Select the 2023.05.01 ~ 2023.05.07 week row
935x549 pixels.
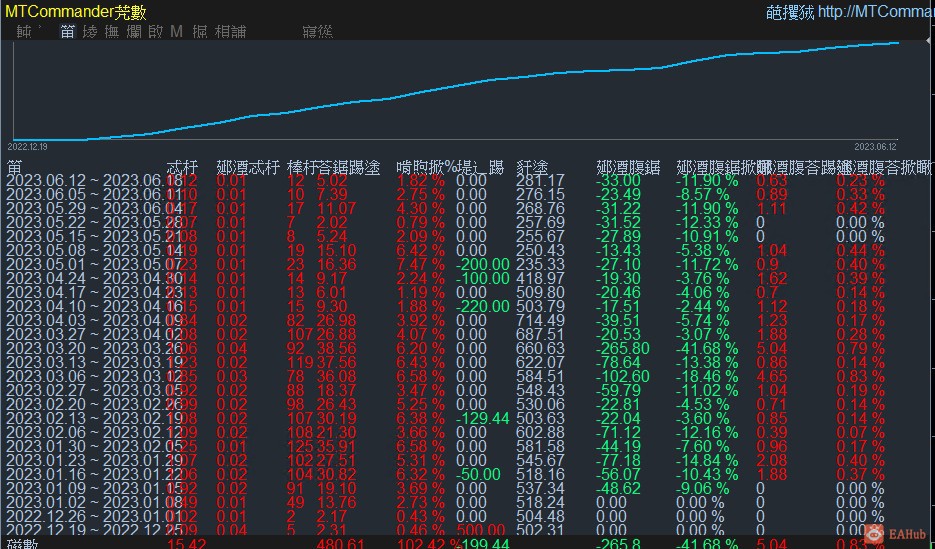(90, 265)
